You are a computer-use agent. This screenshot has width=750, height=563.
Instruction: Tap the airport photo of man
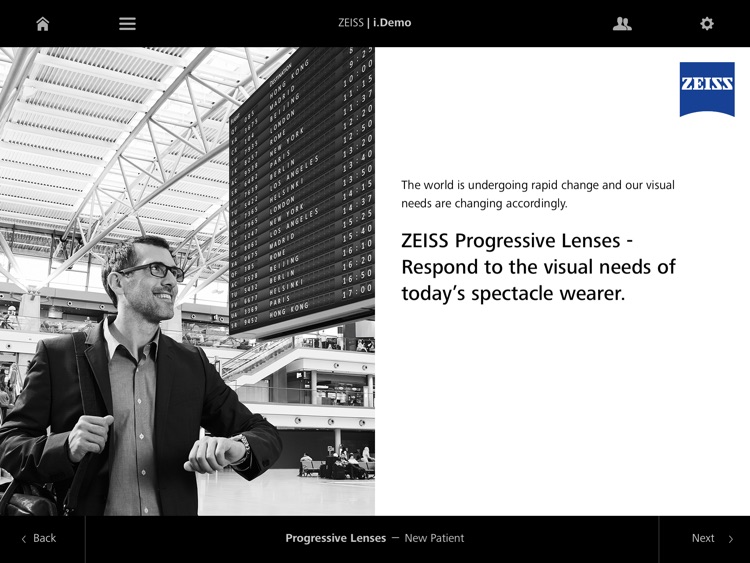coord(187,281)
